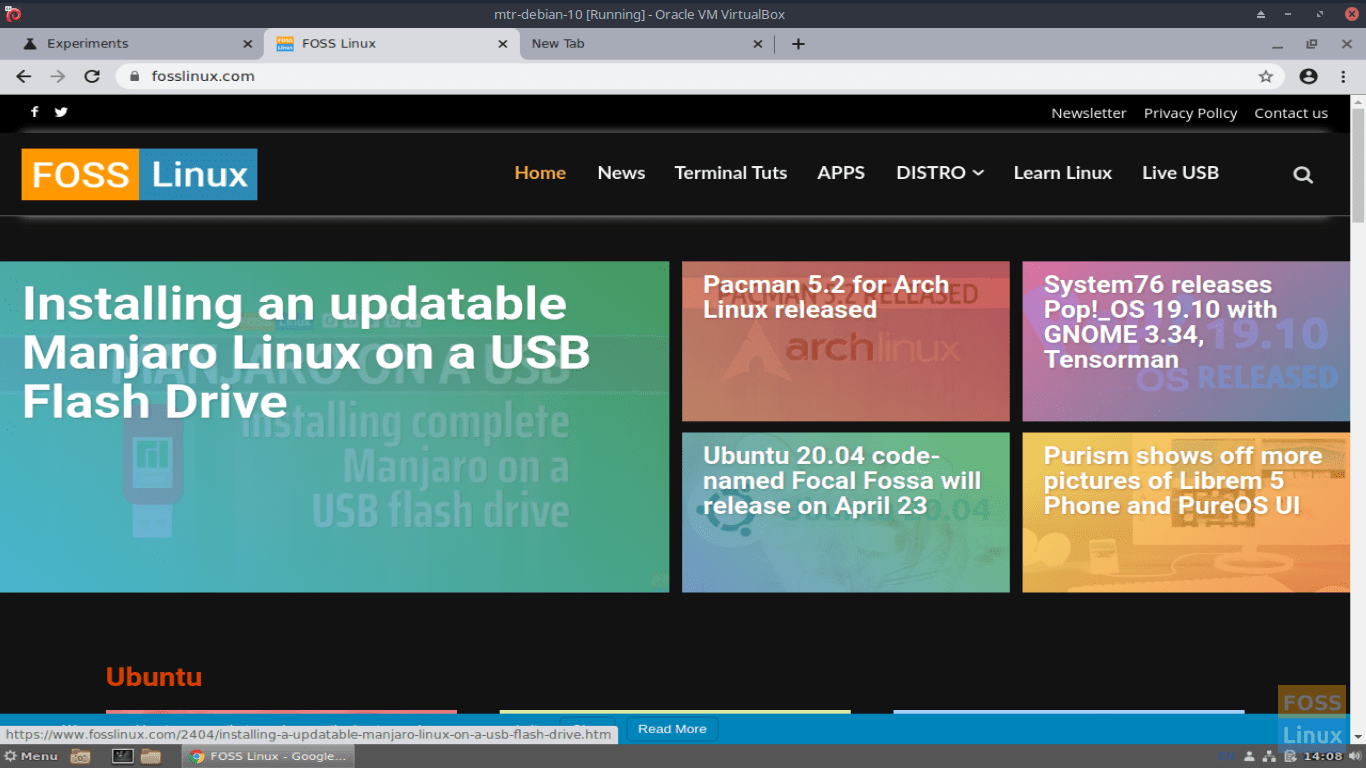Open the Live USB menu item
The image size is (1366, 768).
tap(1180, 173)
